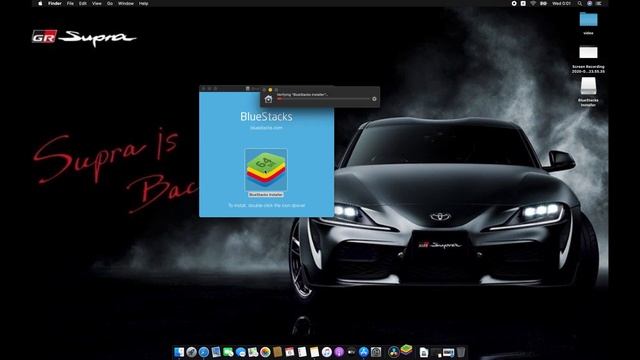The image size is (640, 360).
Task: Open the View menu
Action: click(x=97, y=3)
